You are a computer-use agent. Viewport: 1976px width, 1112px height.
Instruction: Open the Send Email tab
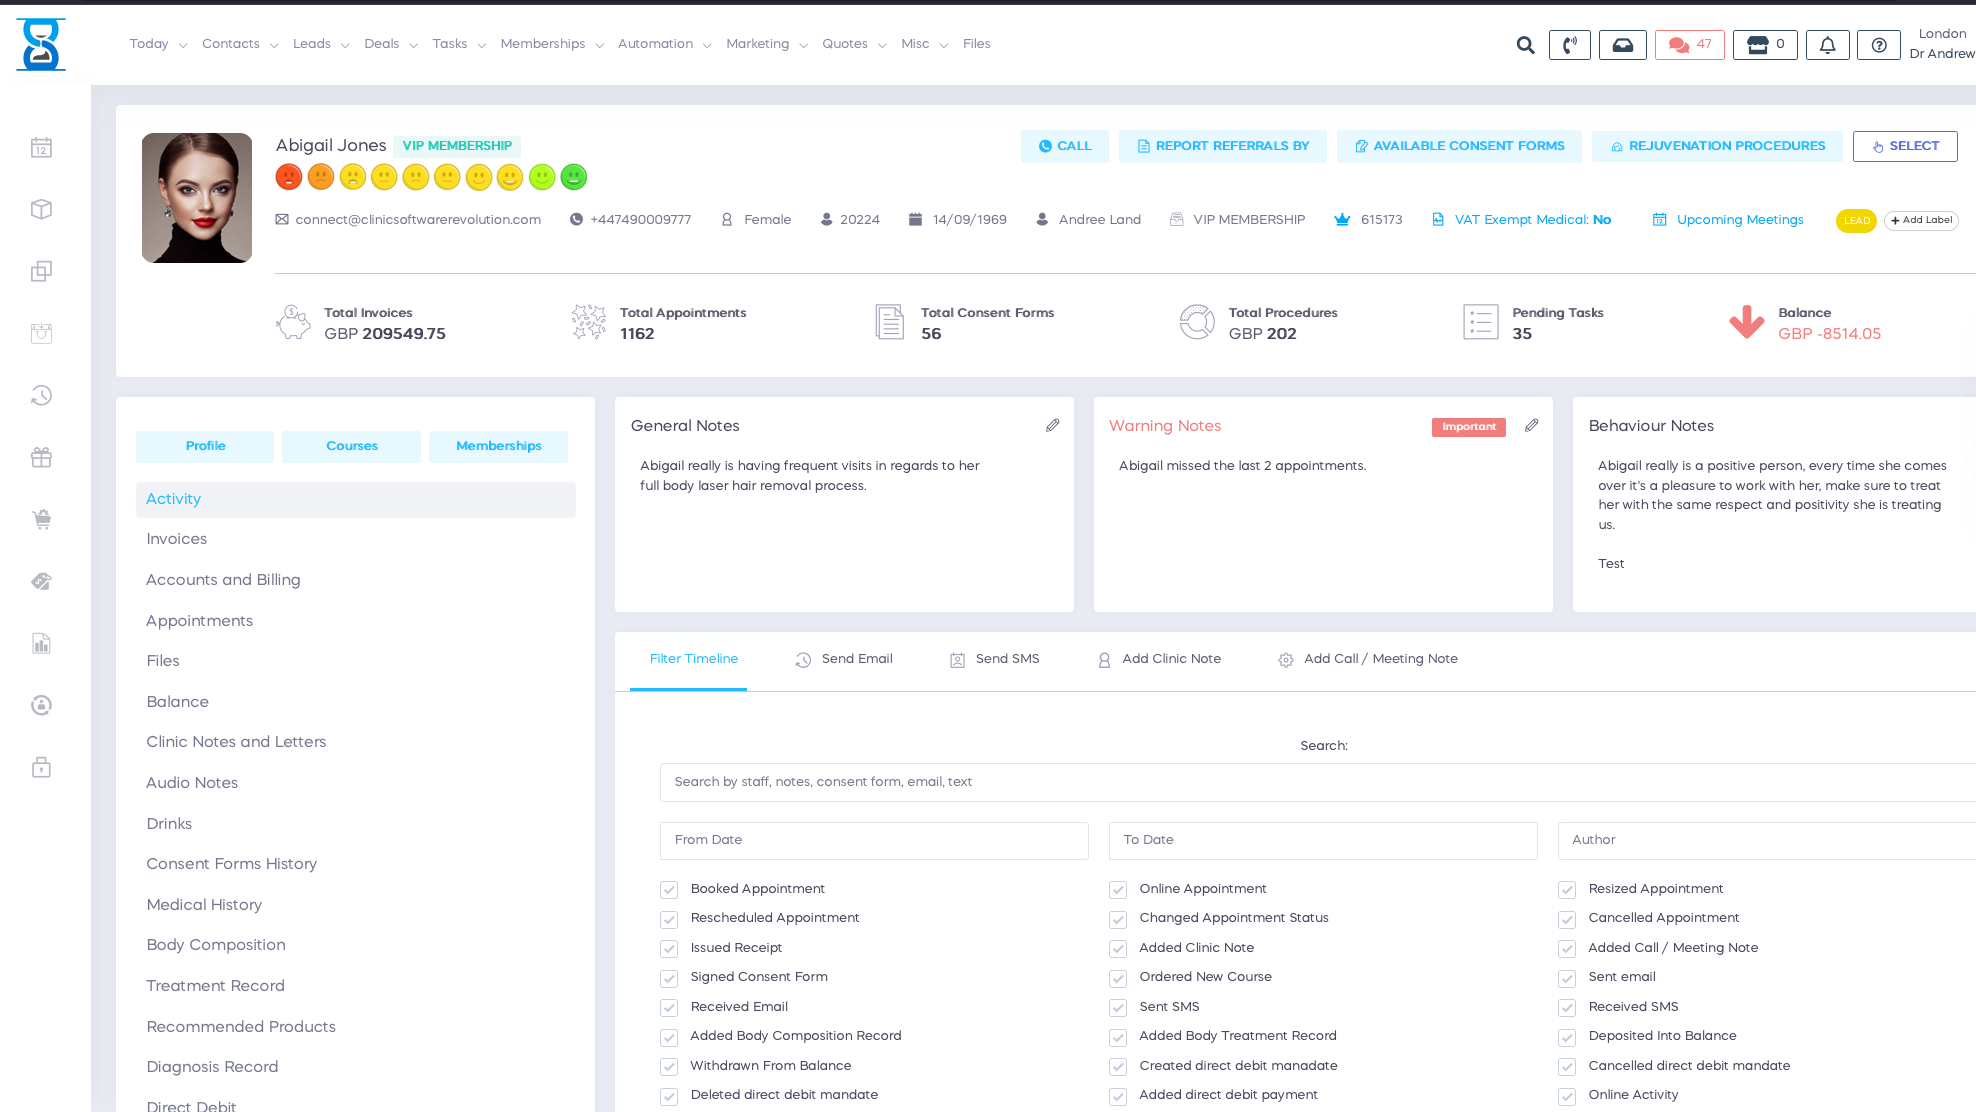pos(845,659)
